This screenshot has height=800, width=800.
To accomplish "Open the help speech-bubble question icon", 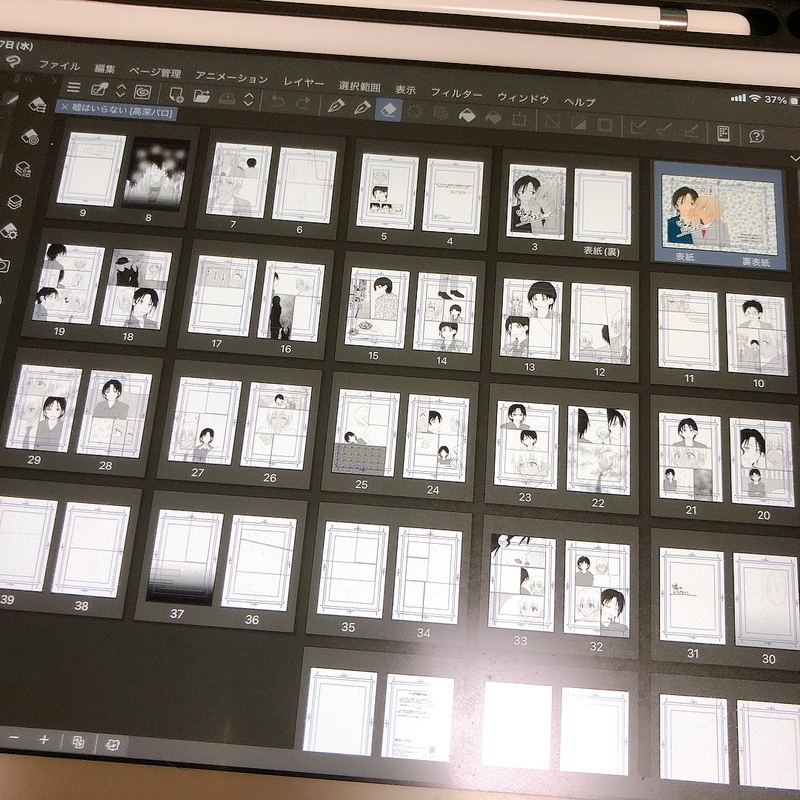I will (756, 136).
